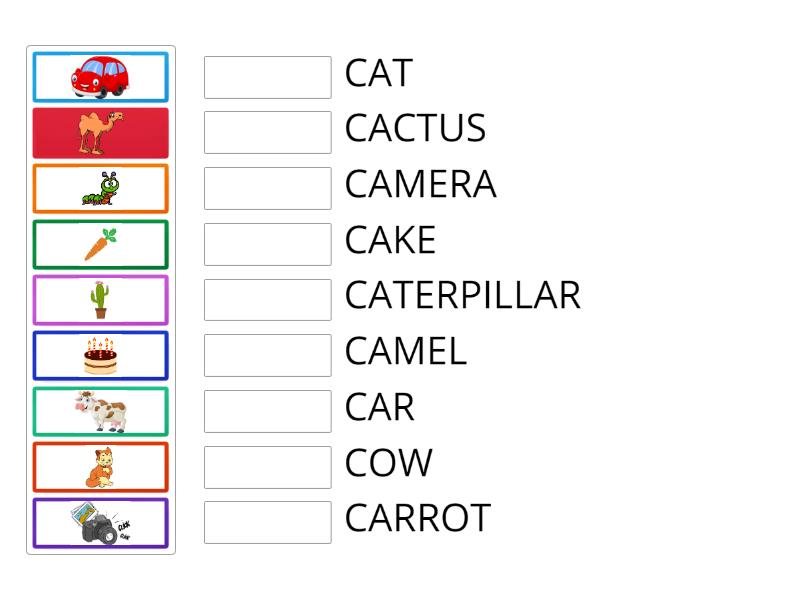Select the CAKE label

pos(390,240)
